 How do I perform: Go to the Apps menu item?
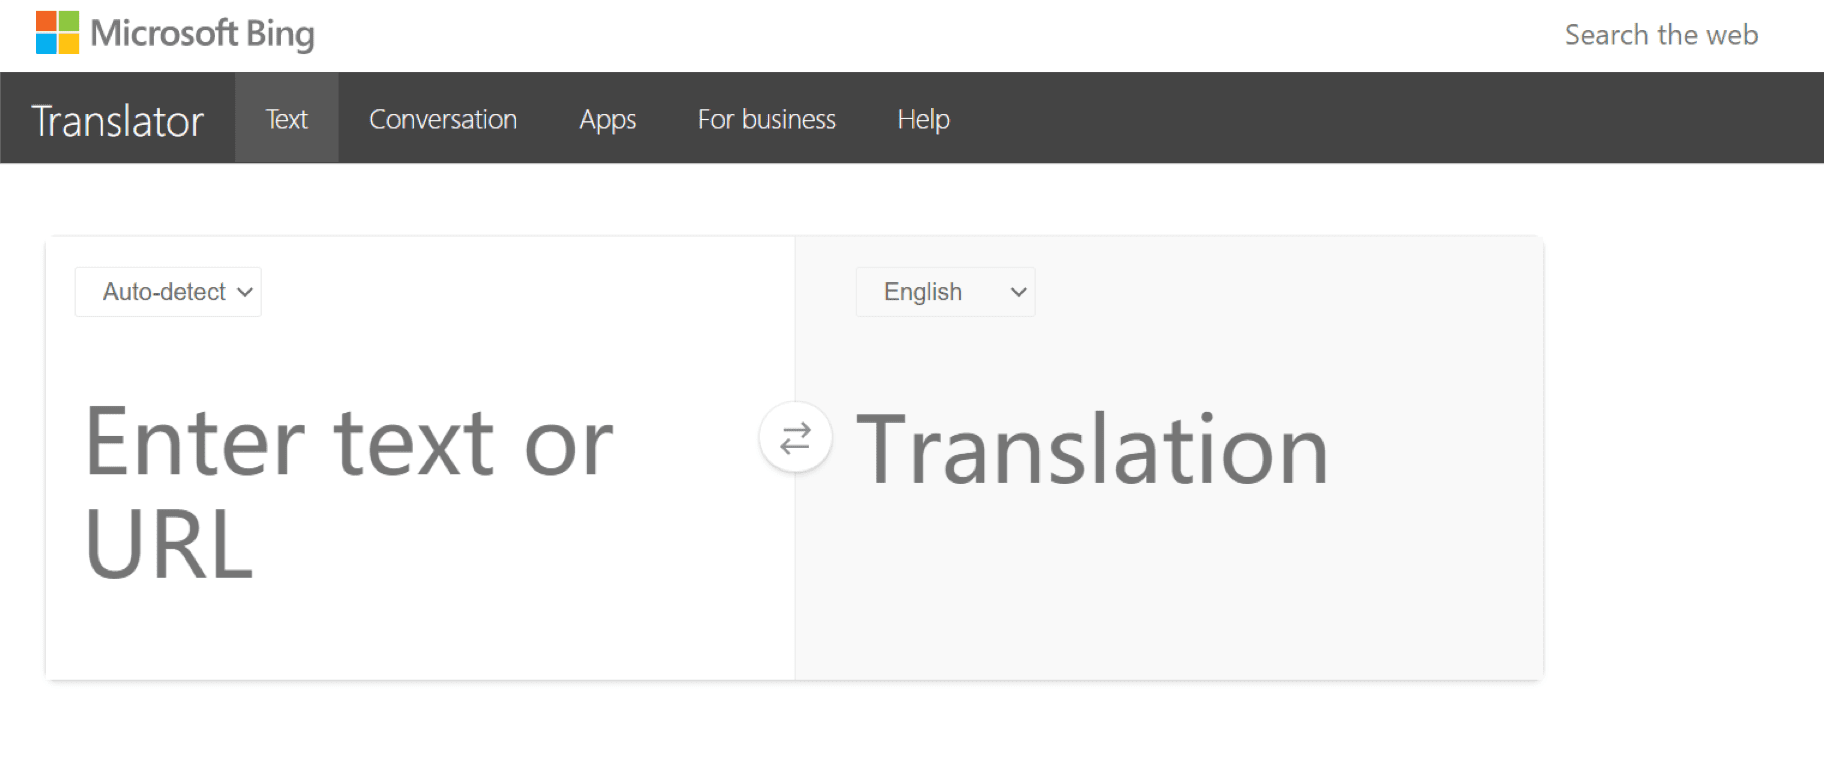608,119
